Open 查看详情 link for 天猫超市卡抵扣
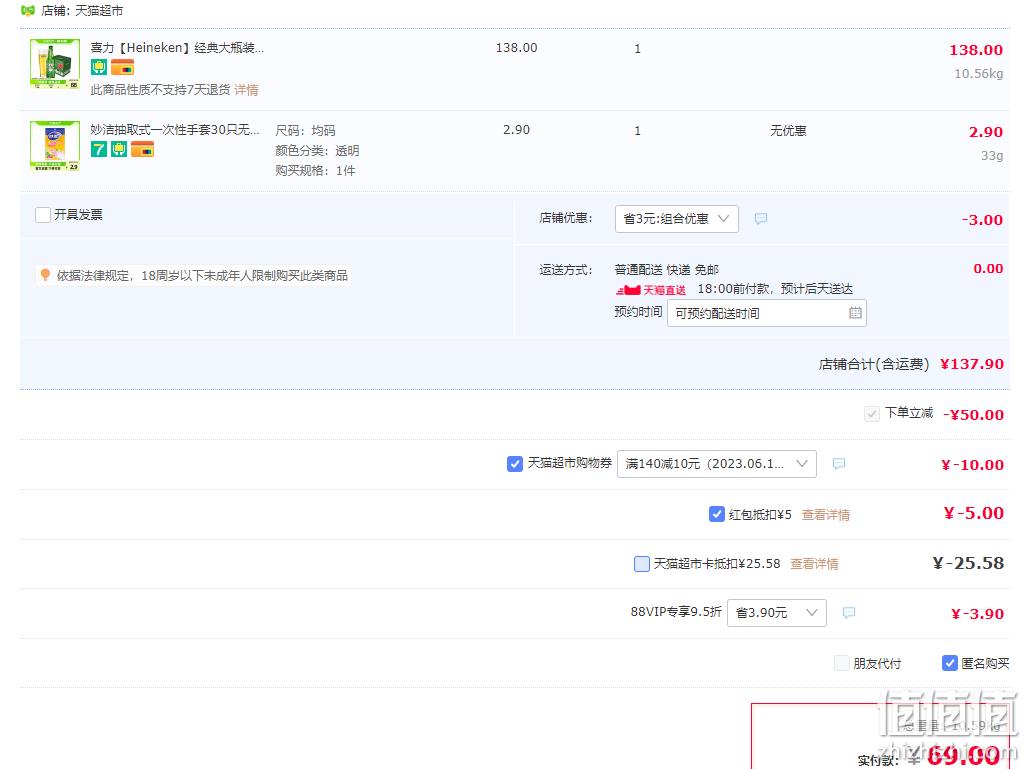Screen dimensions: 1027x769 (x=814, y=564)
